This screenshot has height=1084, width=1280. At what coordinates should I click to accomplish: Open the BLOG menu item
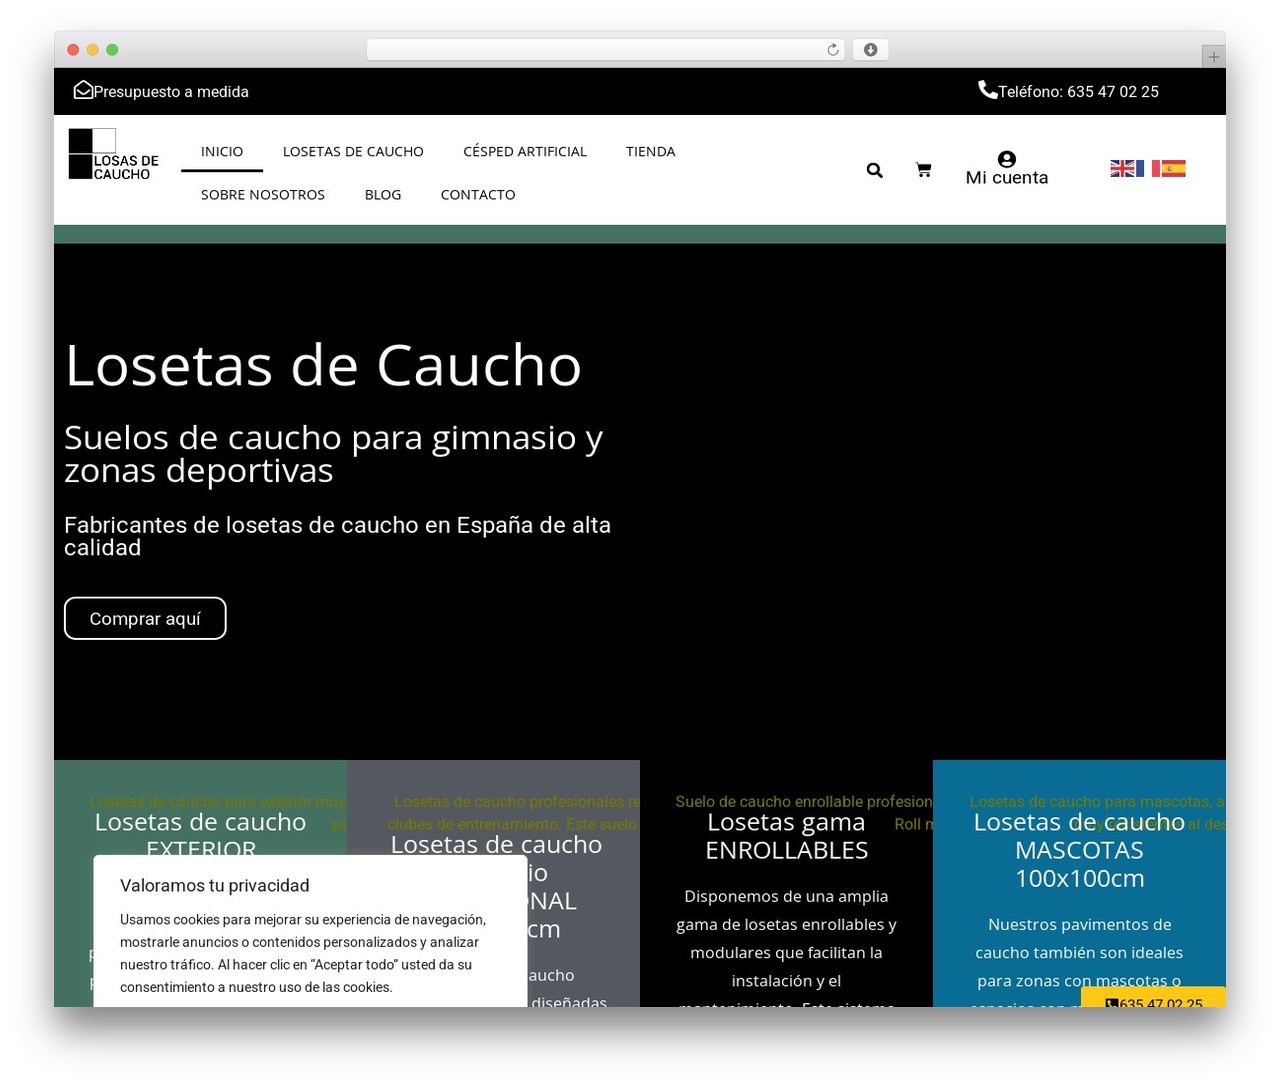(383, 195)
